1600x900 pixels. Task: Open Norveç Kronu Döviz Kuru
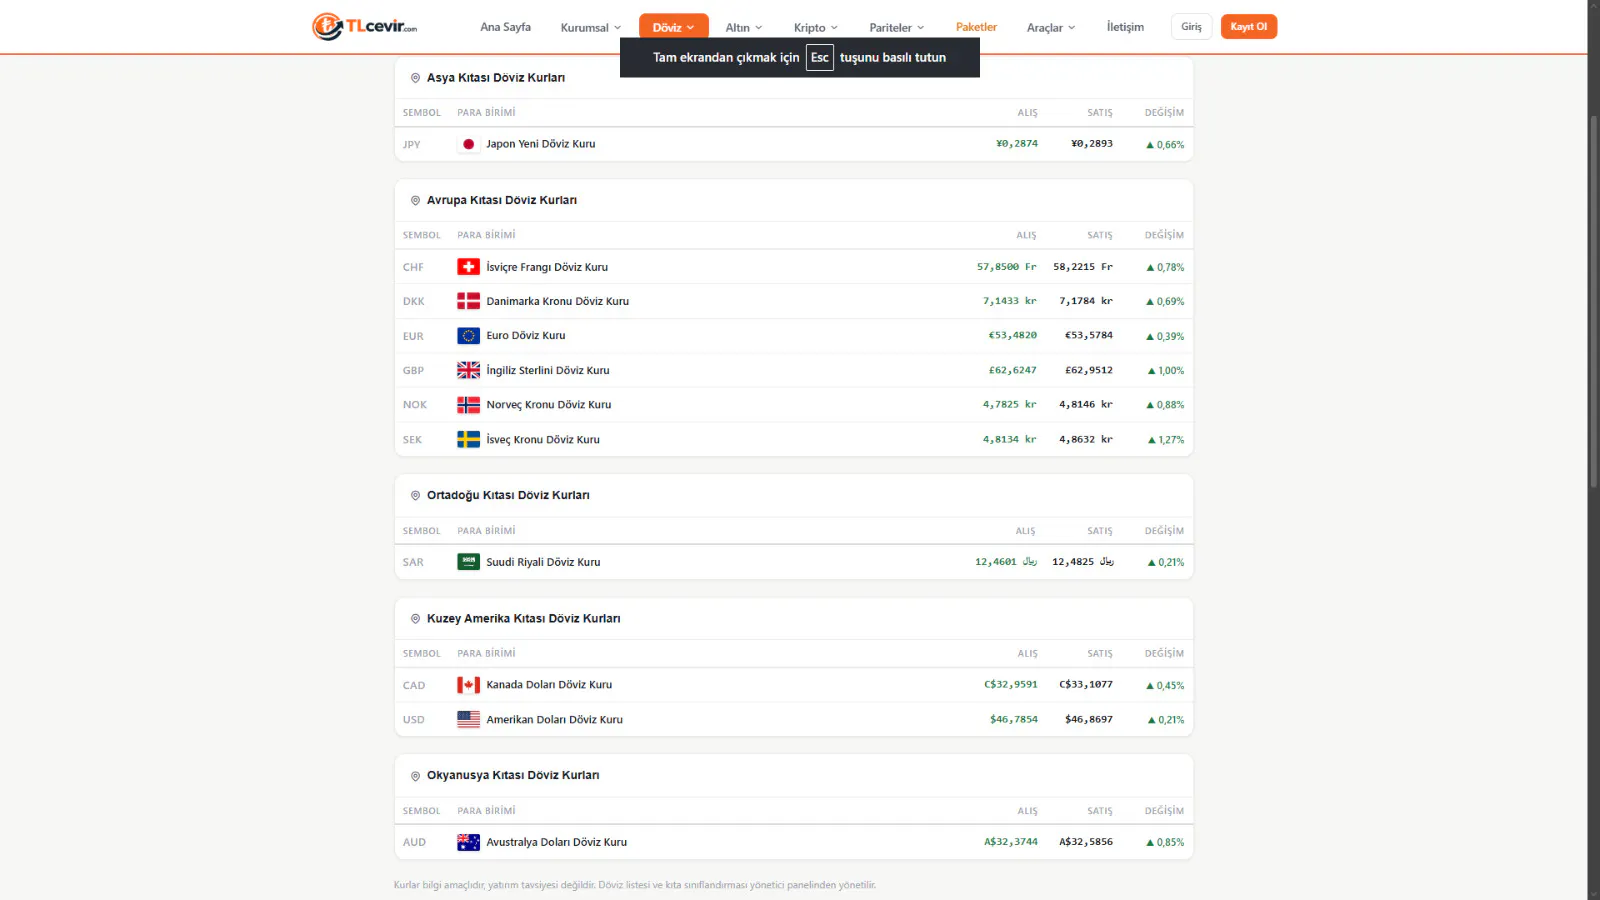point(549,405)
